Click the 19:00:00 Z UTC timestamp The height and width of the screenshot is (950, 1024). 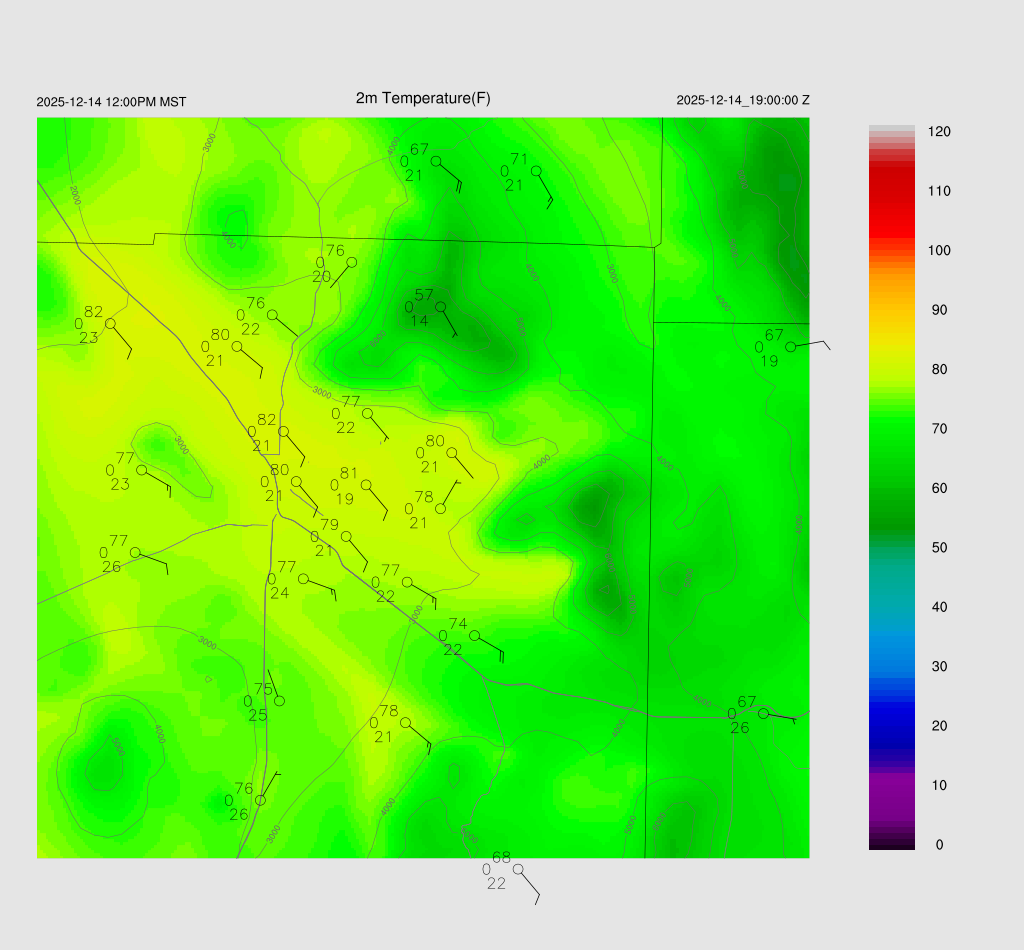click(743, 100)
